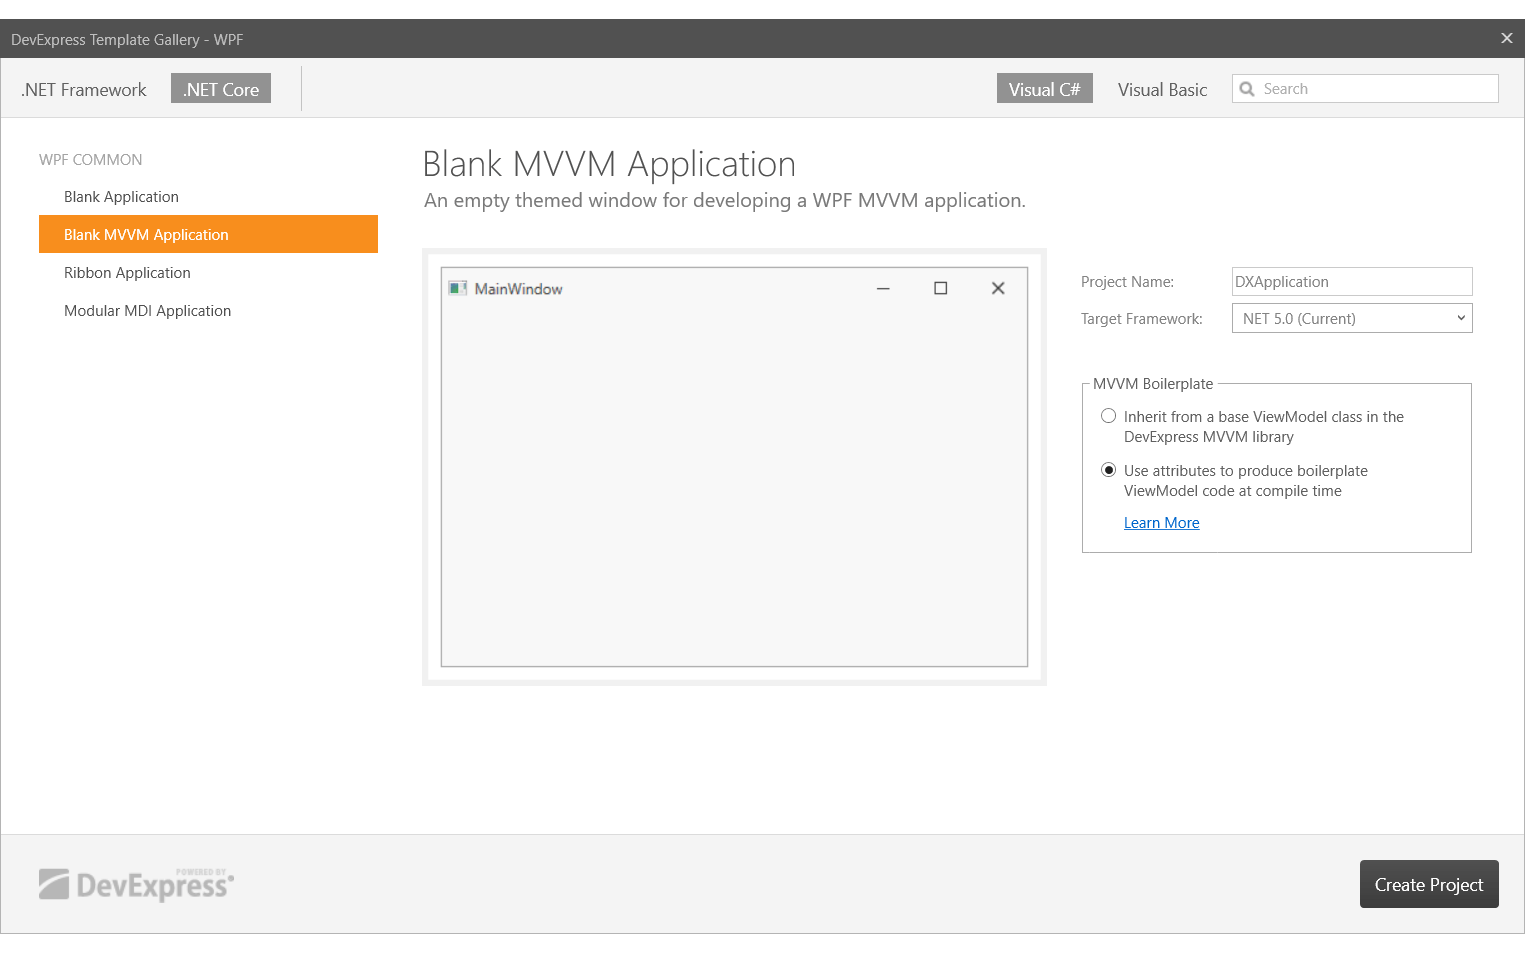Screen dimensions: 1526x954
Task: Select the .NET Core platform
Action: 220,88
